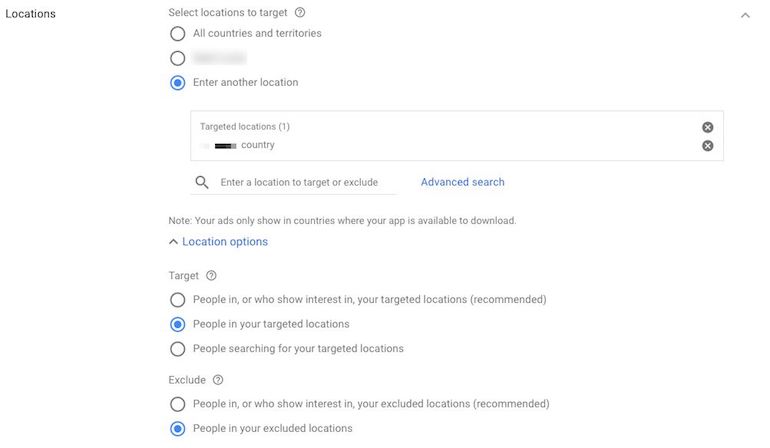
Task: Click help icon beside Select locations to target
Action: pyautogui.click(x=300, y=13)
